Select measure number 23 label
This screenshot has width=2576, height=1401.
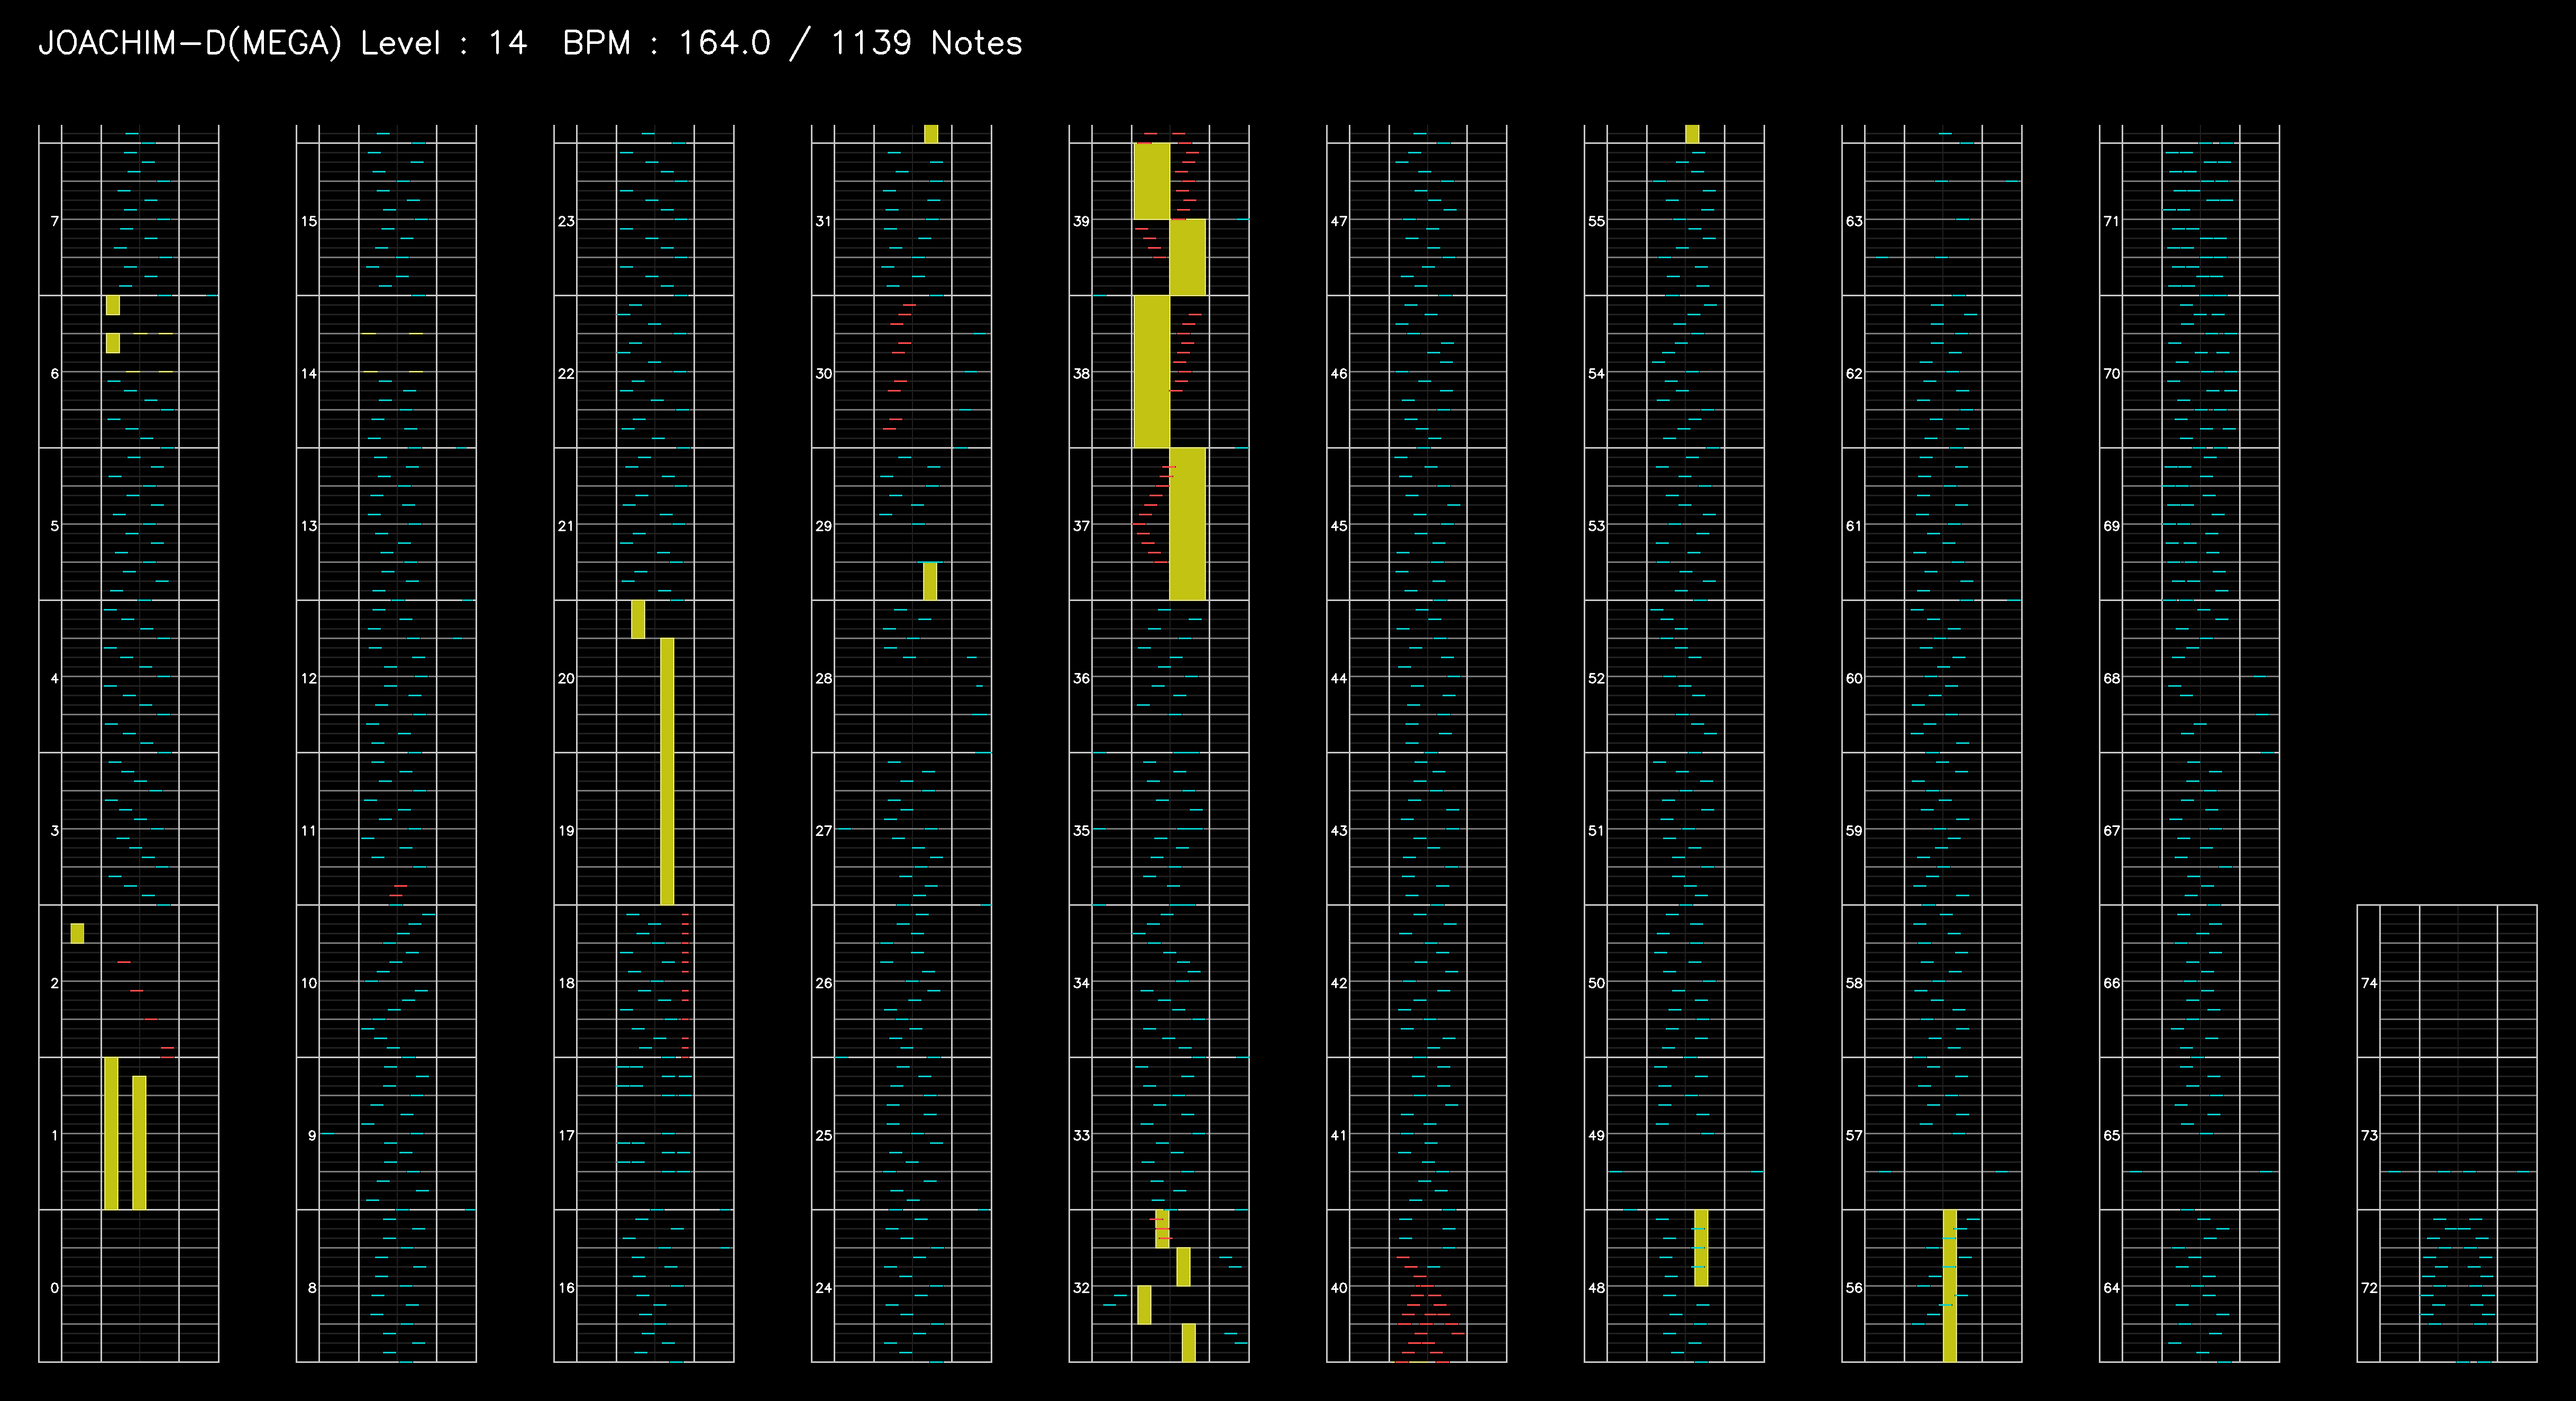(566, 221)
